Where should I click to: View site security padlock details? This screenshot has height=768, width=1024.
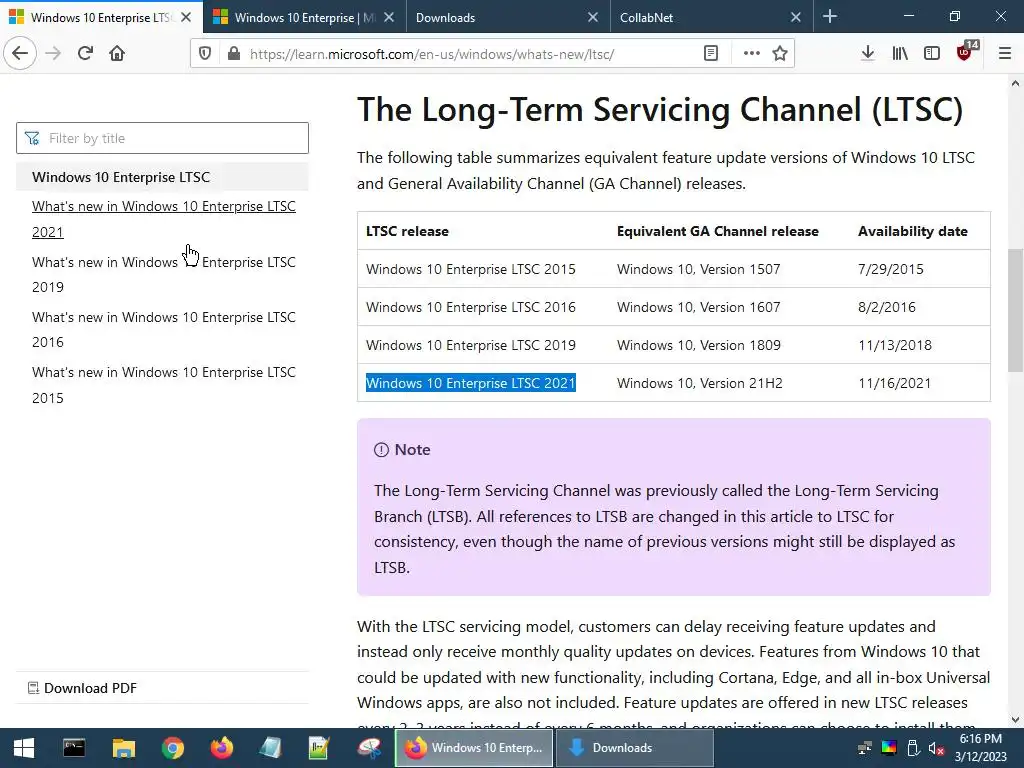(233, 54)
